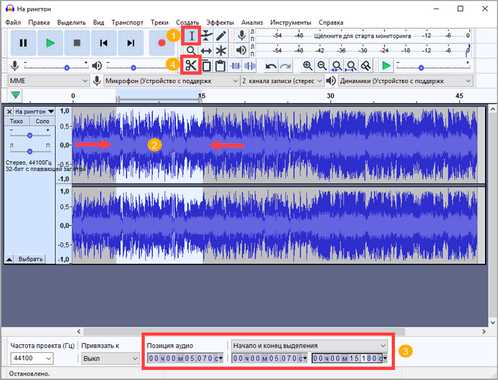Select the Multi-tool asterisk icon
The height and width of the screenshot is (380, 498).
point(221,51)
